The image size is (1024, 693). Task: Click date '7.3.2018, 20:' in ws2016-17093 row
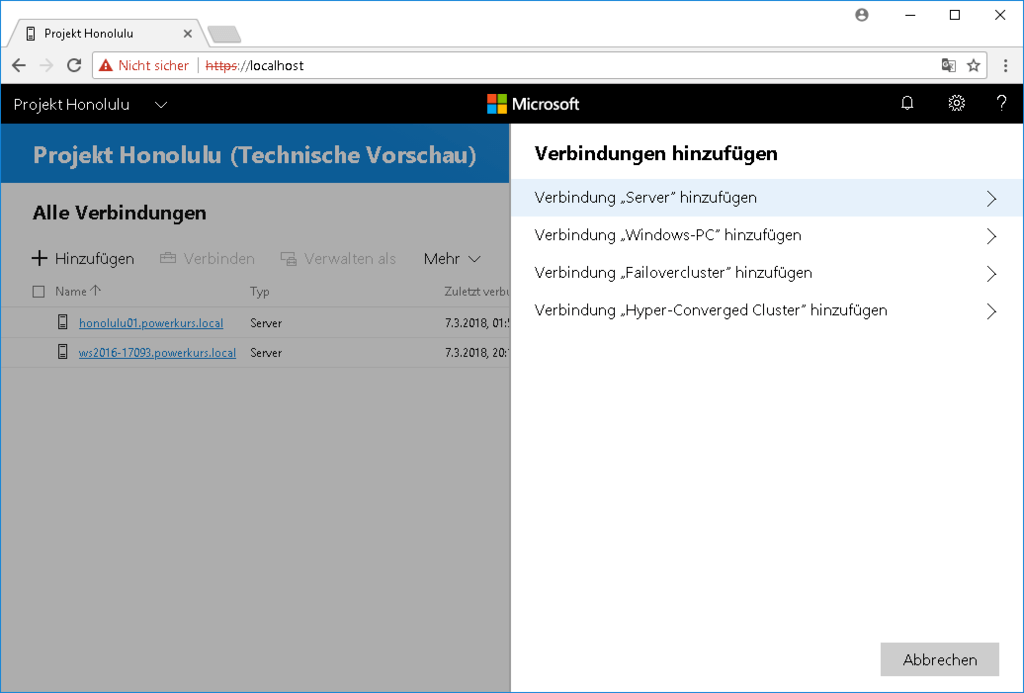click(477, 353)
